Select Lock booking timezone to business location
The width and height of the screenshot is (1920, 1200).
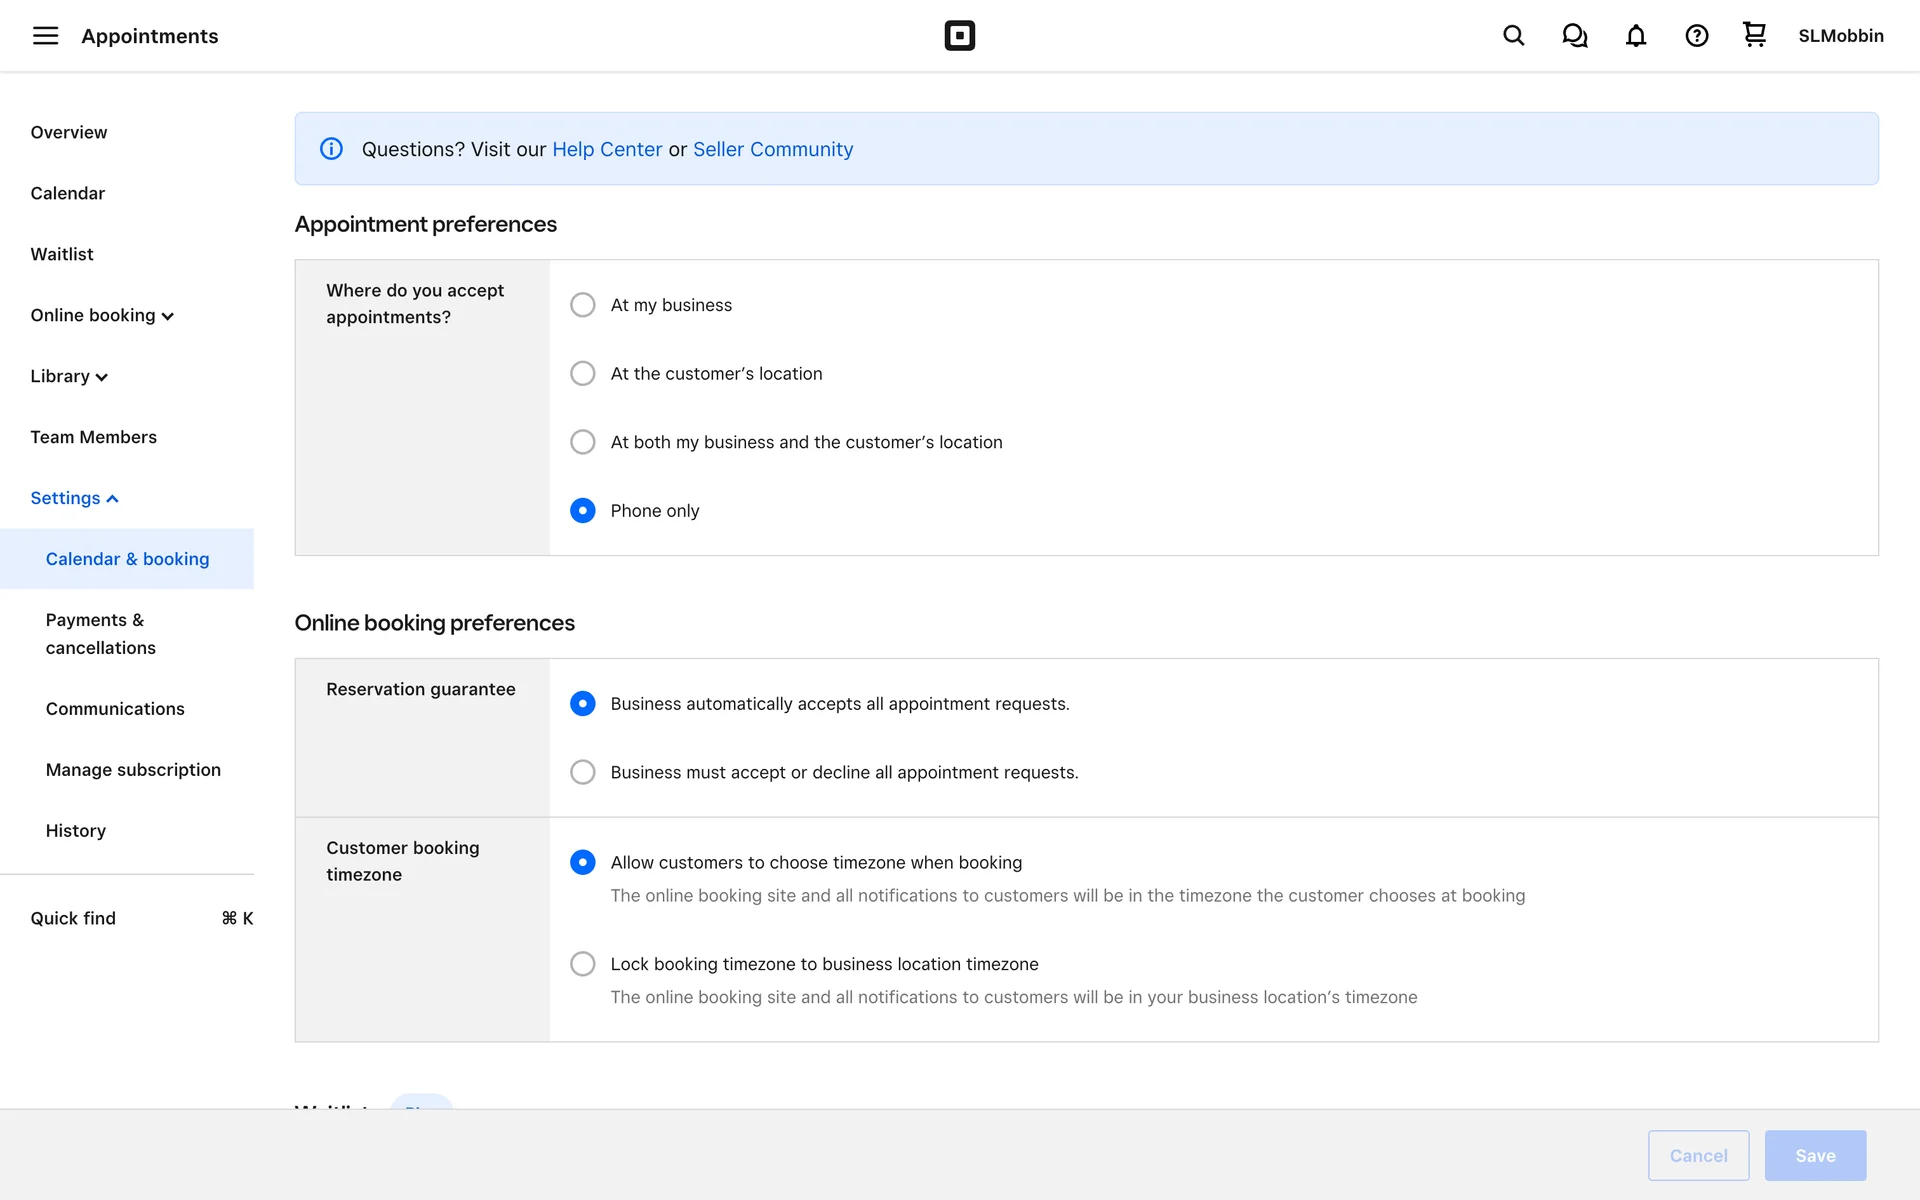[582, 964]
